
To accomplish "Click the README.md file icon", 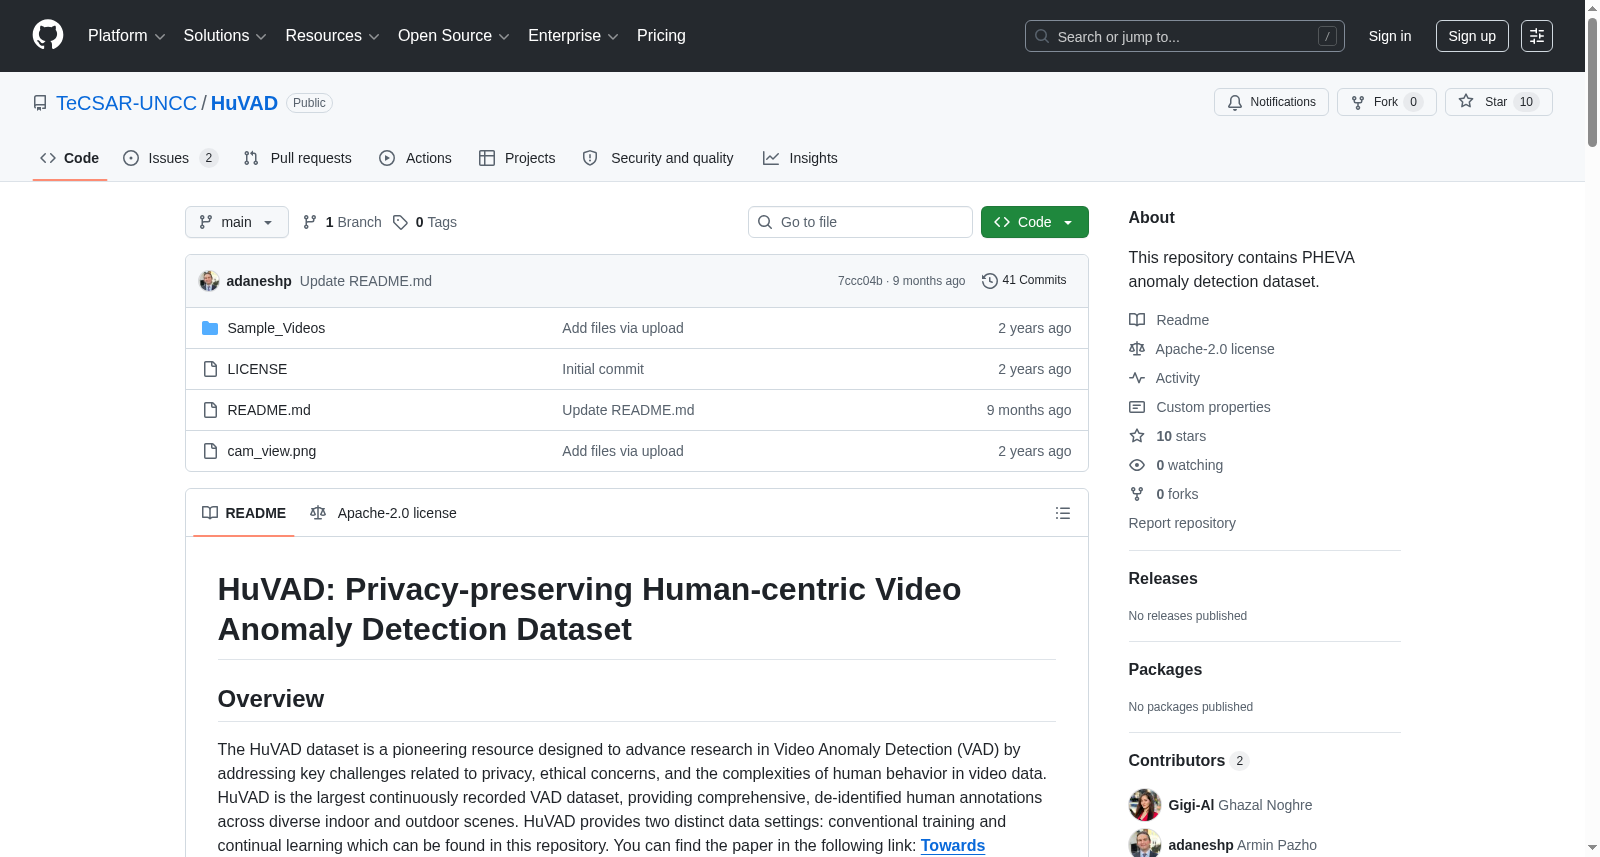I will pos(210,410).
